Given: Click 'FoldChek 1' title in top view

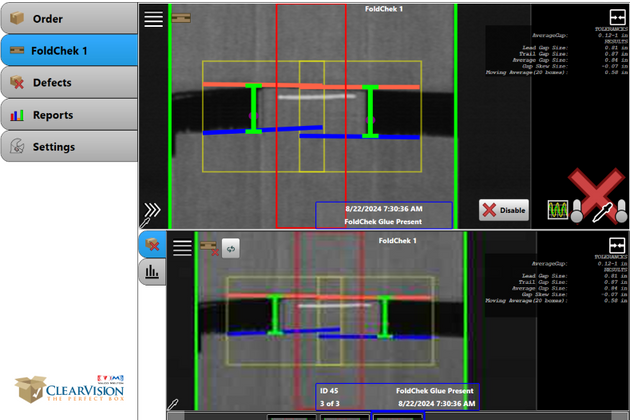Looking at the screenshot, I should (384, 9).
